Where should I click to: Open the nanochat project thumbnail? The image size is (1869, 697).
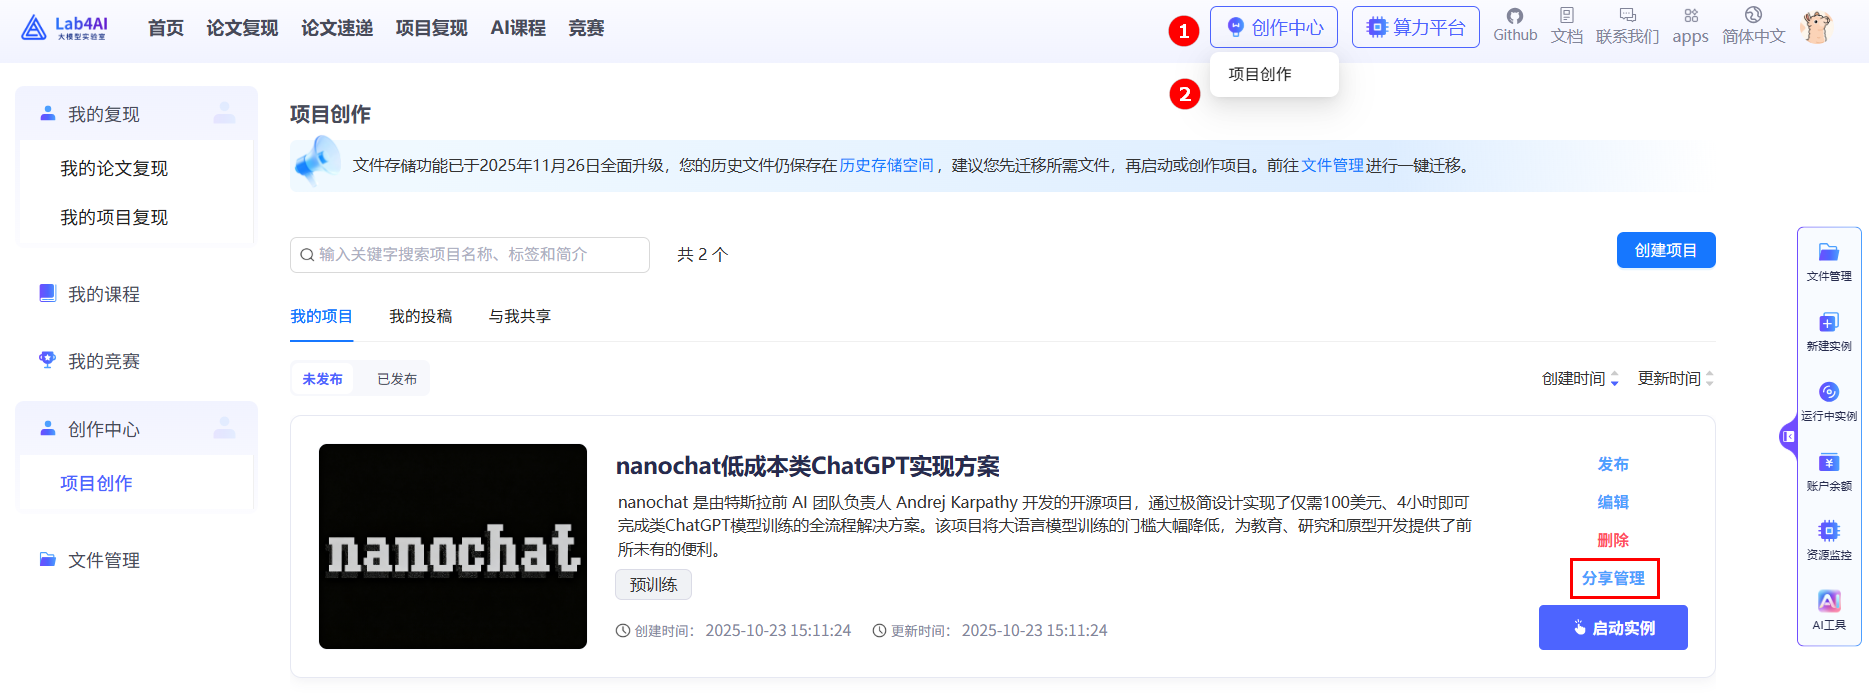coord(453,546)
